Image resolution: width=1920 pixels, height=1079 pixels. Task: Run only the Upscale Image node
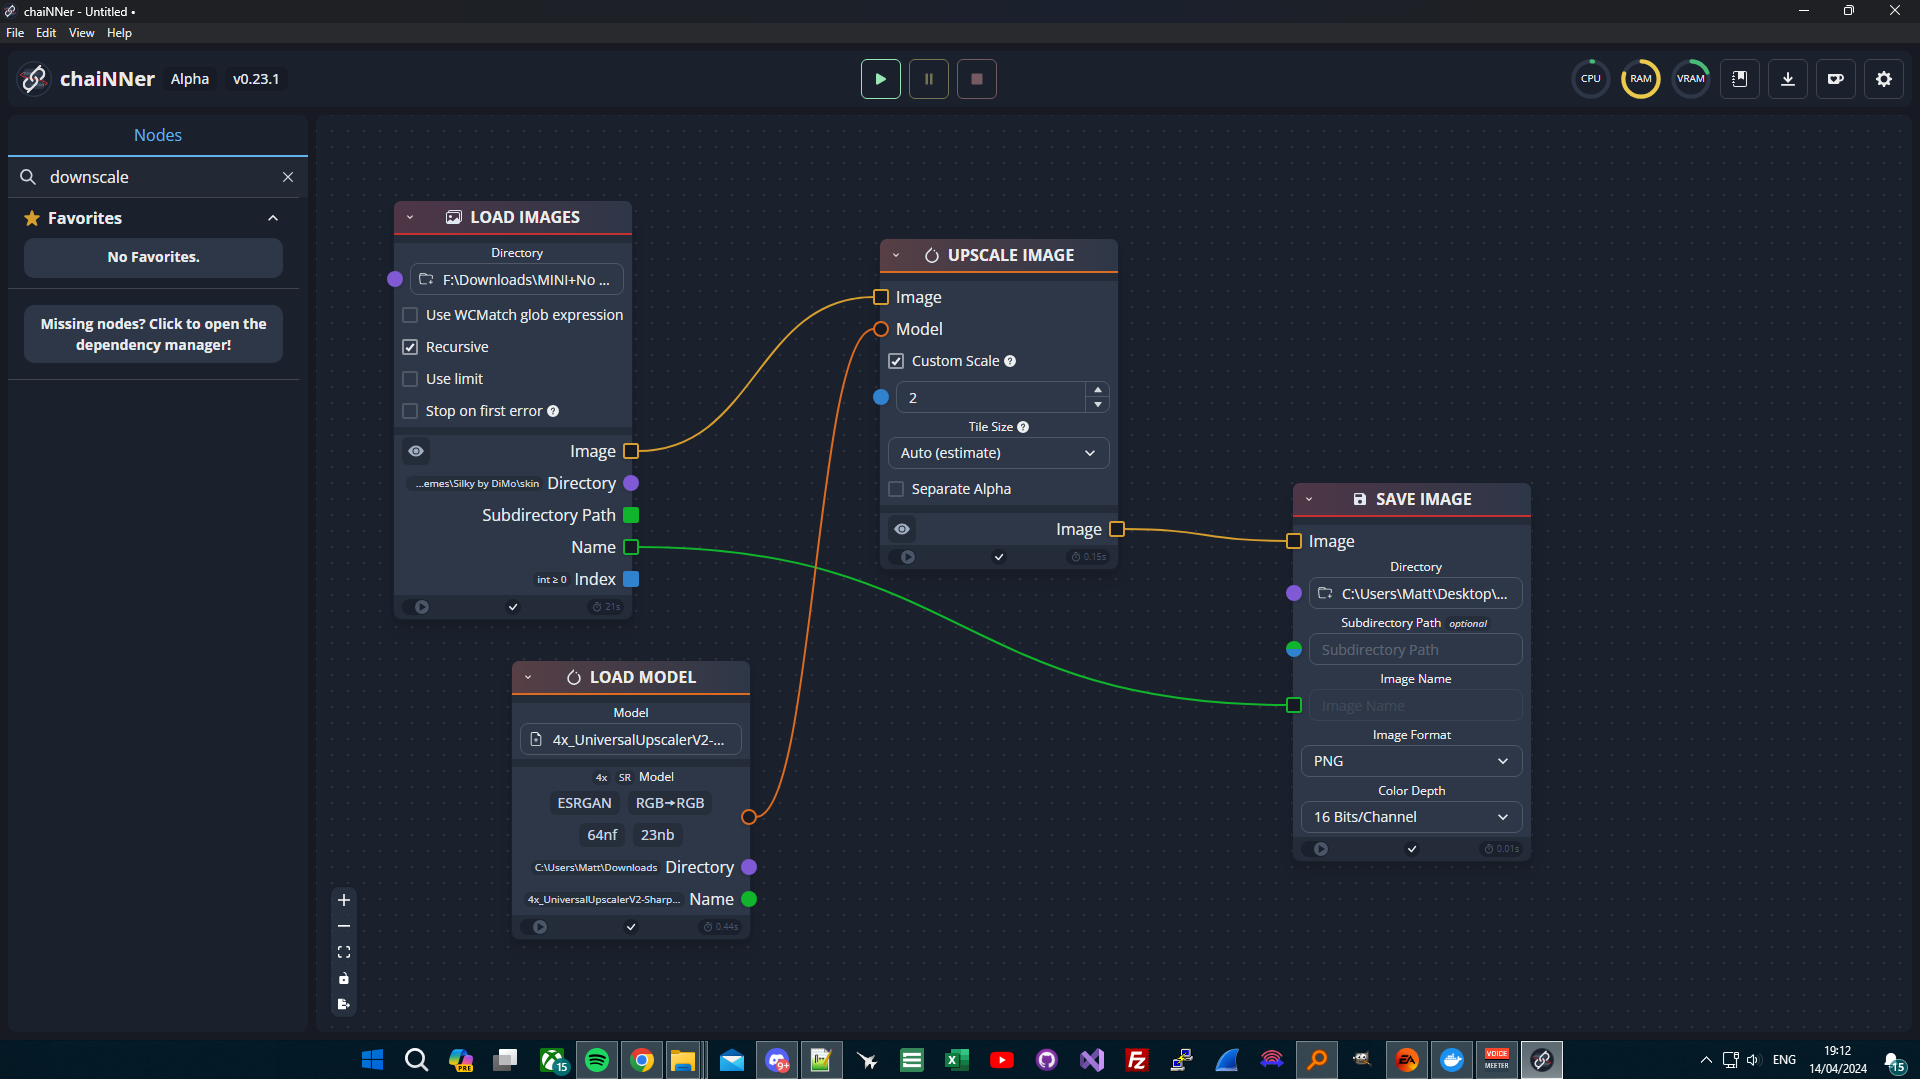[x=908, y=557]
